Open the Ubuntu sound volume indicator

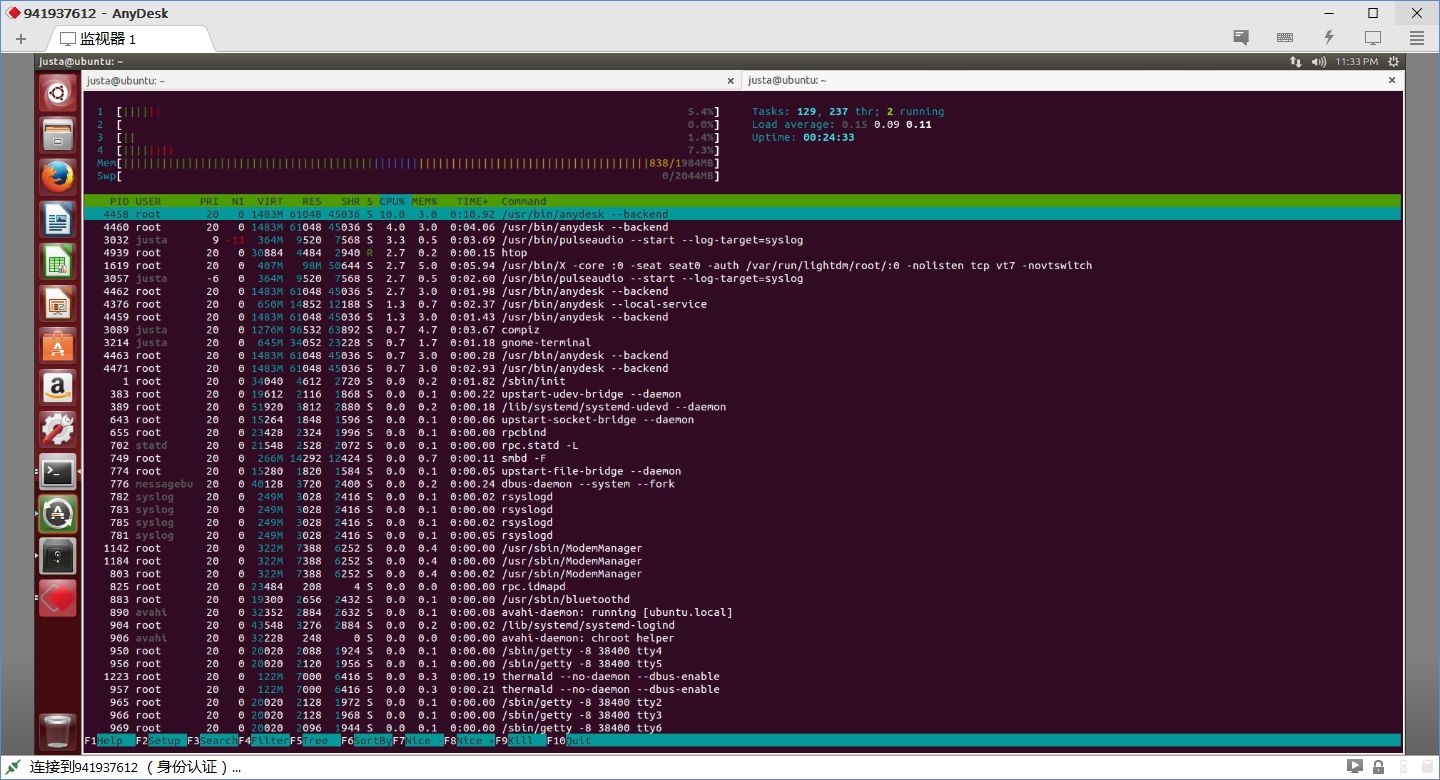pyautogui.click(x=1318, y=62)
